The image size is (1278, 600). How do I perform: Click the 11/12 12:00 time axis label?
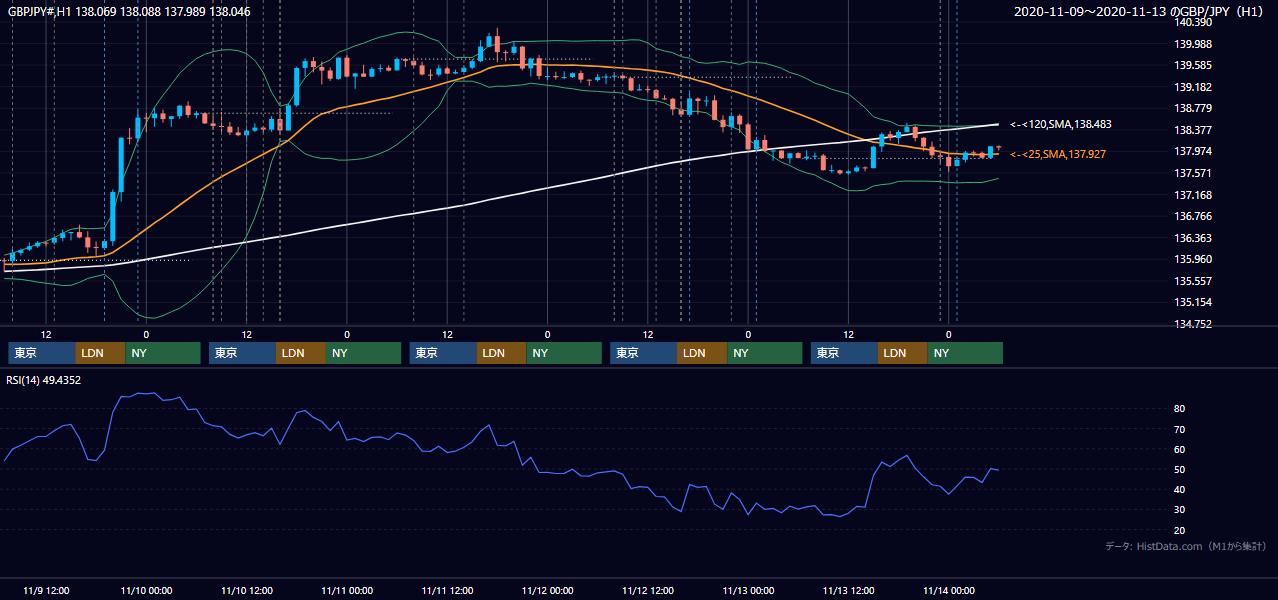click(x=647, y=590)
